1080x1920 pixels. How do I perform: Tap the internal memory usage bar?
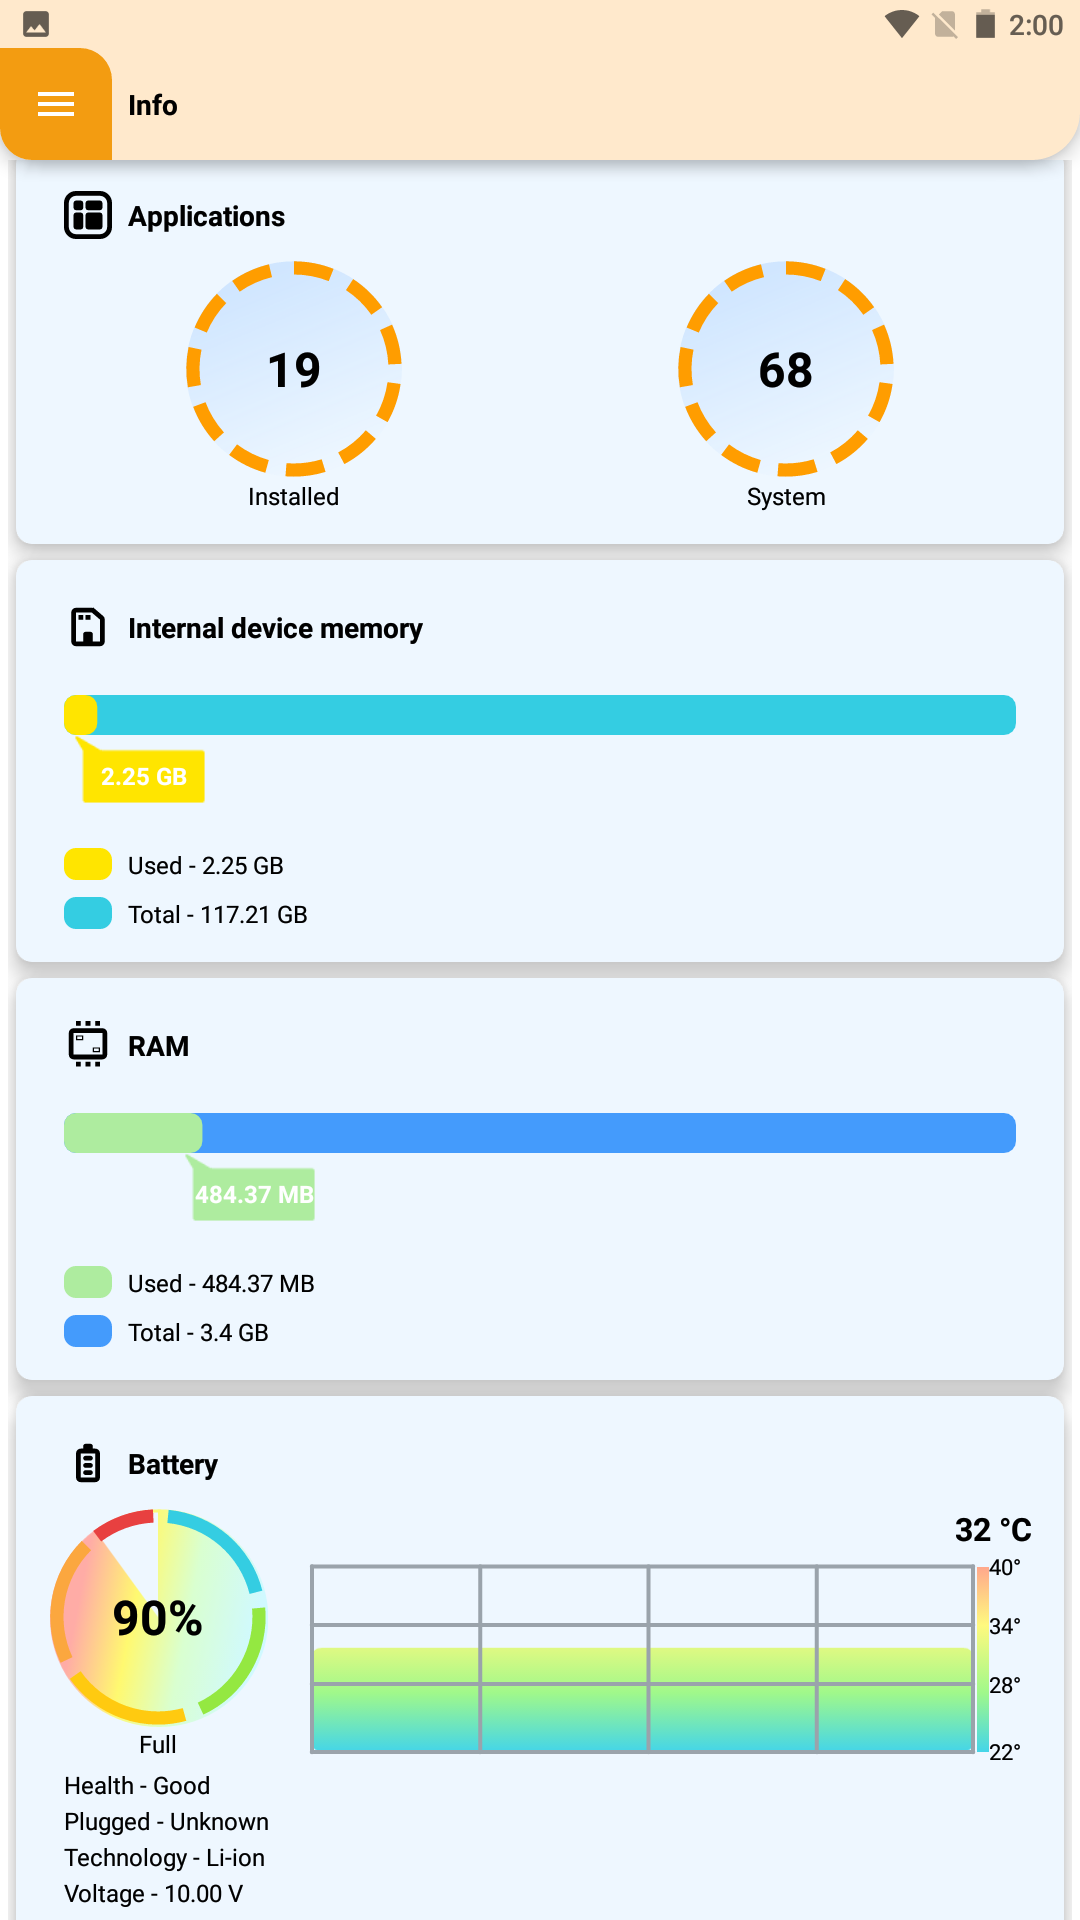click(540, 715)
